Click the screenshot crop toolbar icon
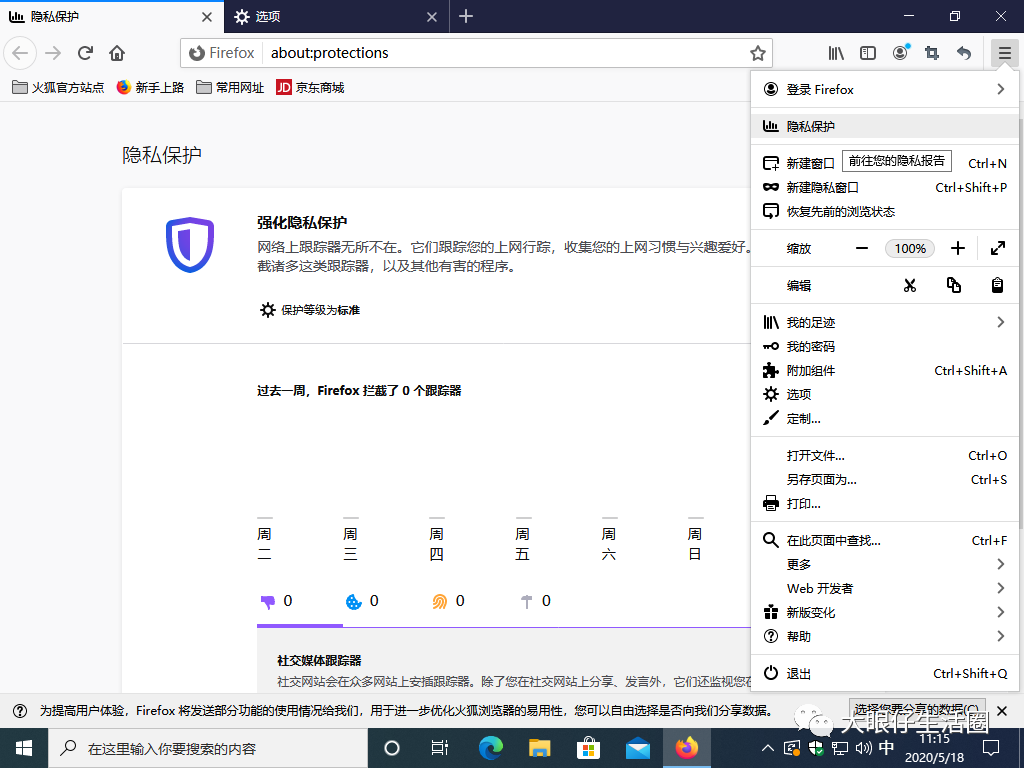Viewport: 1024px width, 768px height. point(932,53)
